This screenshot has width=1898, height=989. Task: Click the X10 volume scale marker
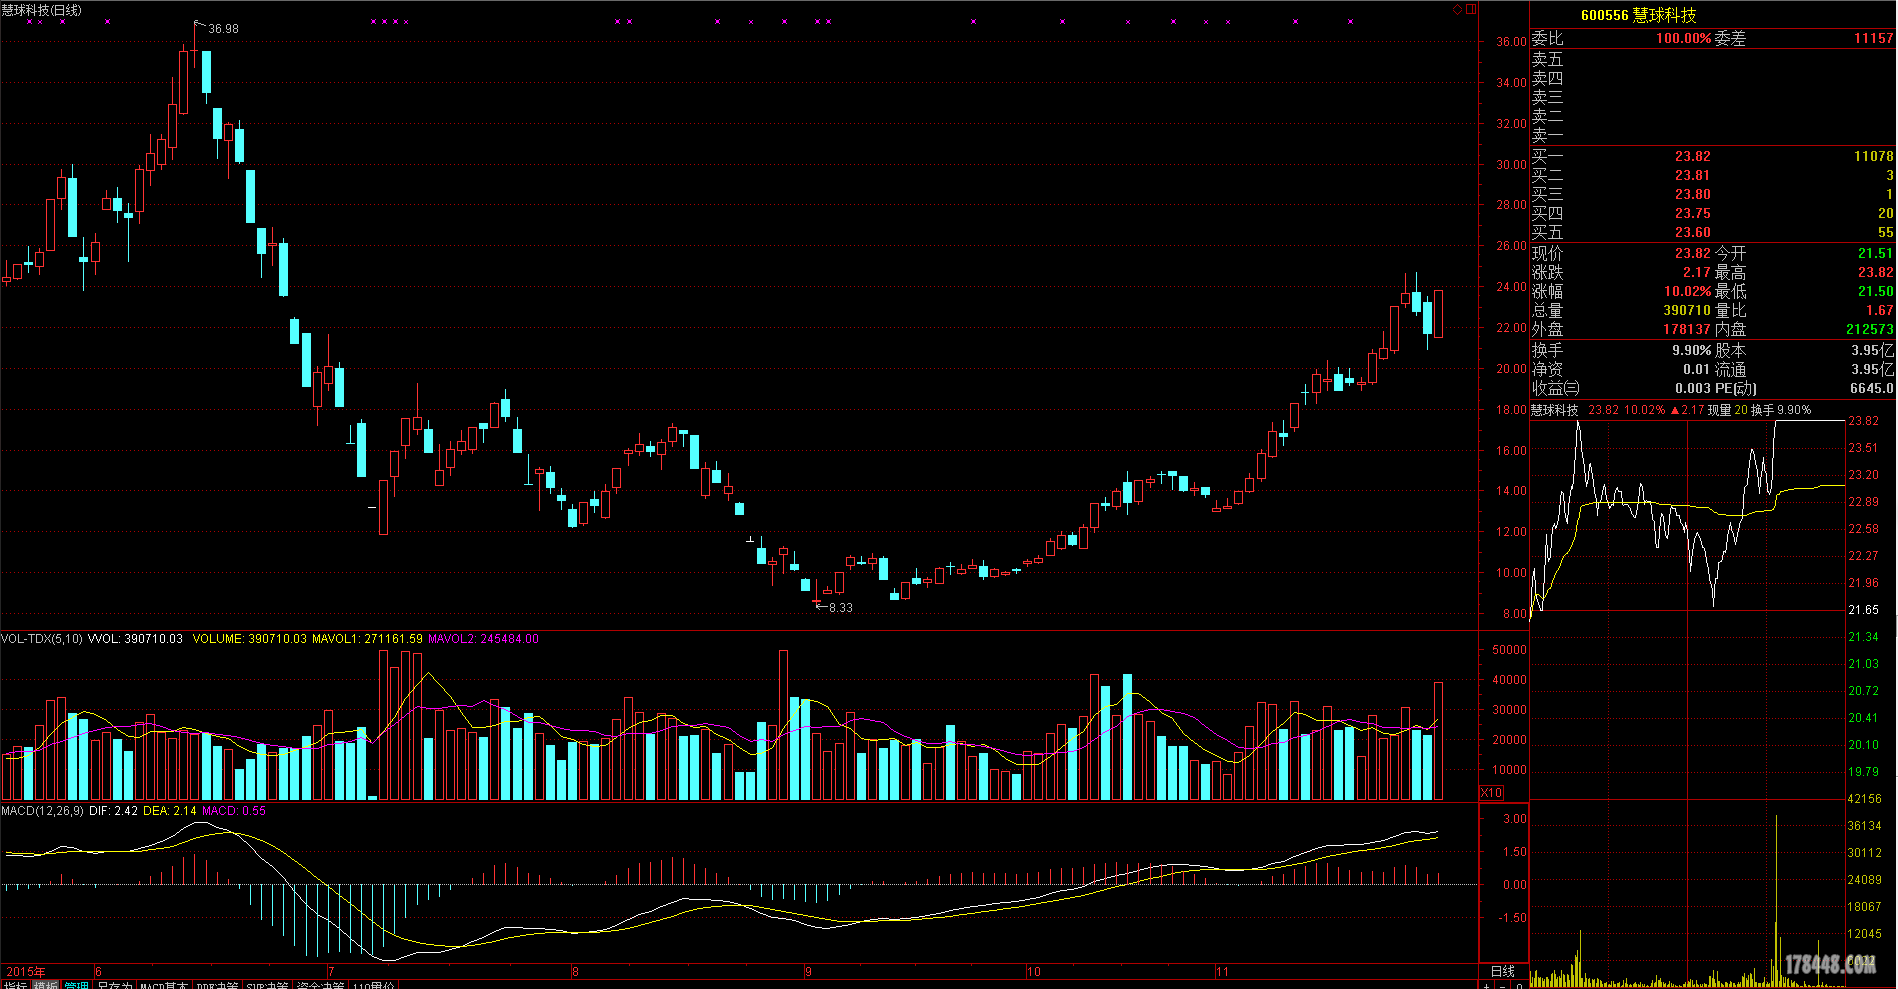(1491, 792)
